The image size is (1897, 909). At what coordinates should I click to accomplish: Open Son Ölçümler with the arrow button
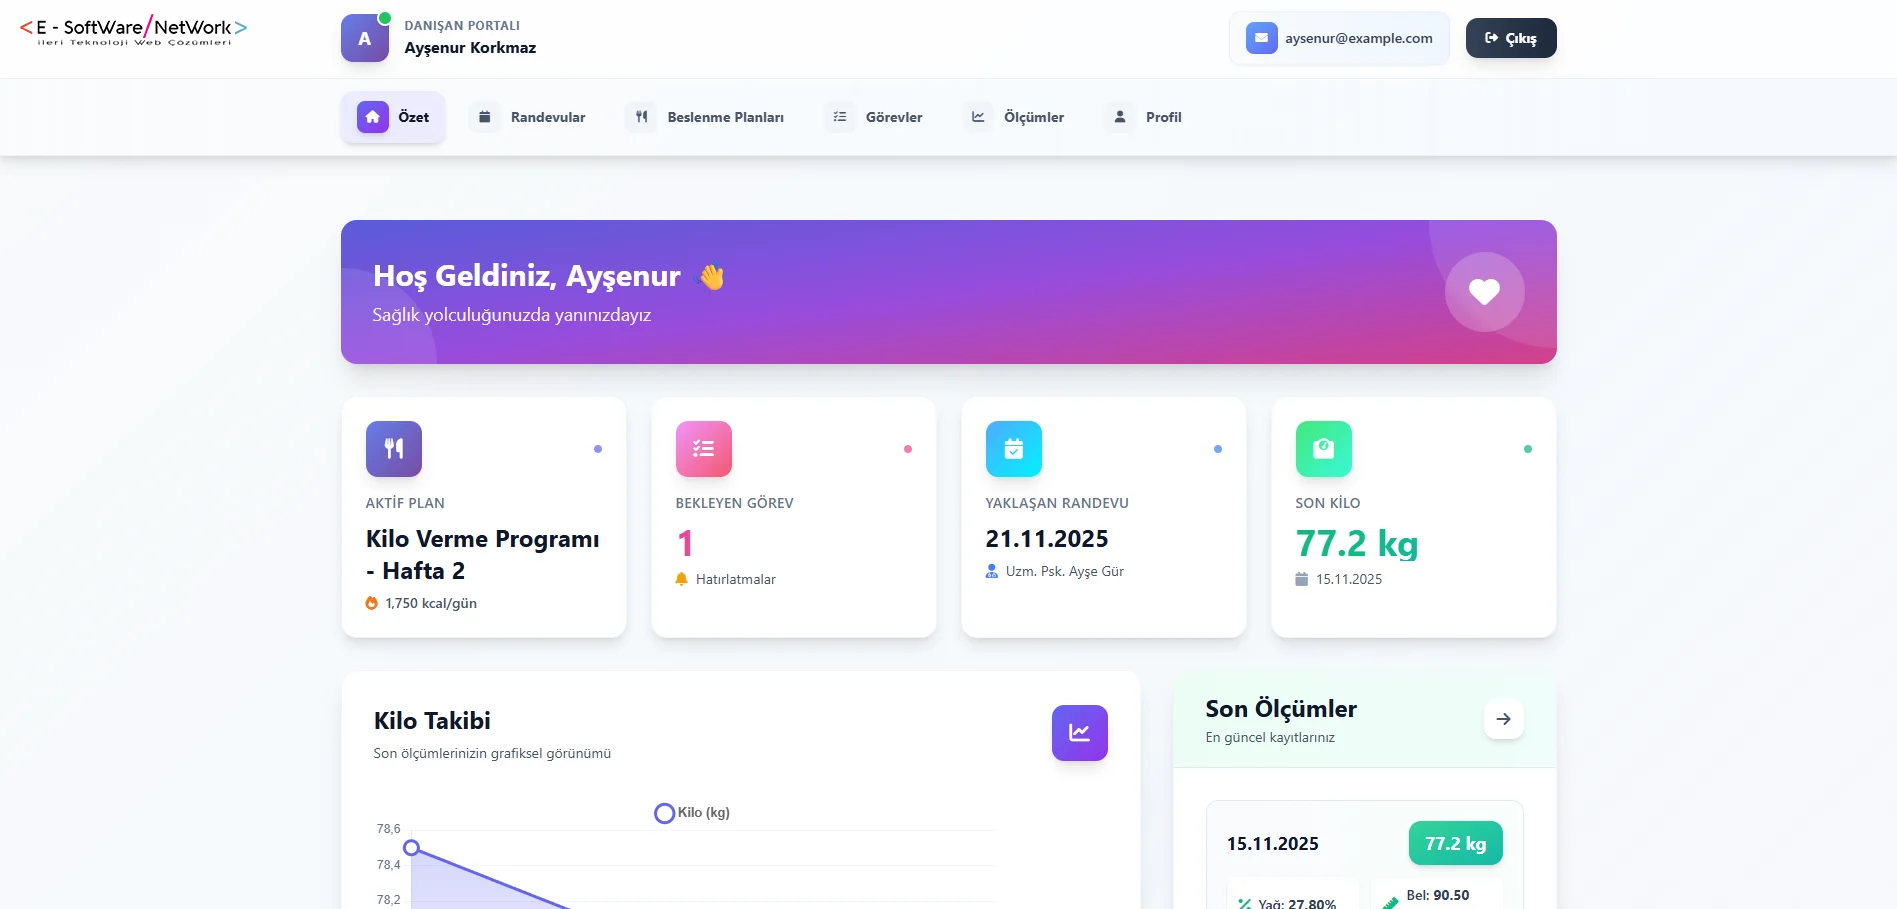1502,719
